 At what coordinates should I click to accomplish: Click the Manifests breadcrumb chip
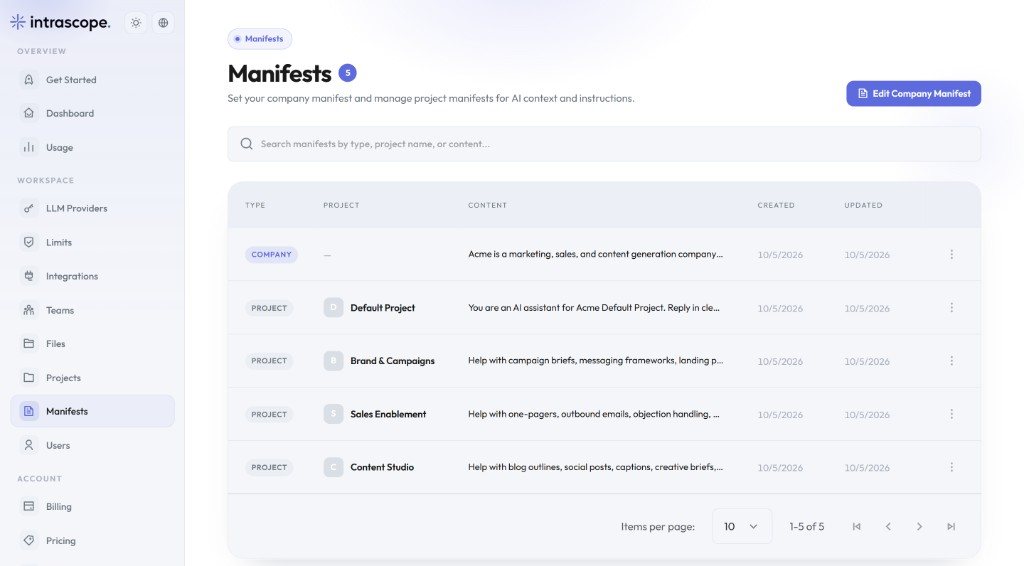(259, 39)
